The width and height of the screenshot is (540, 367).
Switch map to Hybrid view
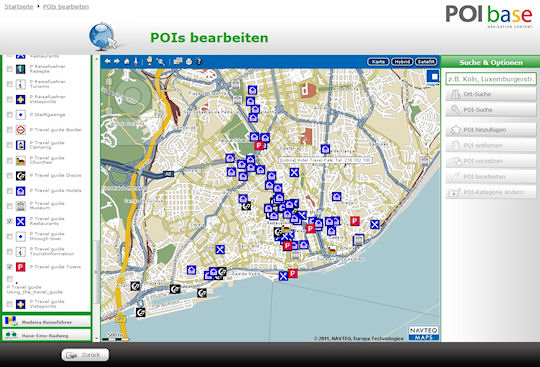pos(402,62)
